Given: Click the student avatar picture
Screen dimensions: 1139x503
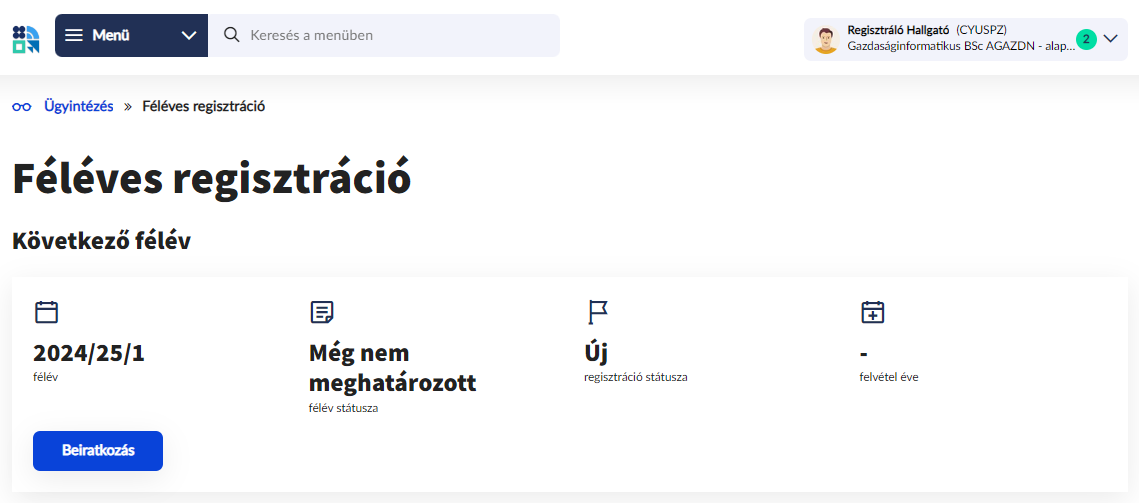Looking at the screenshot, I should pyautogui.click(x=825, y=39).
